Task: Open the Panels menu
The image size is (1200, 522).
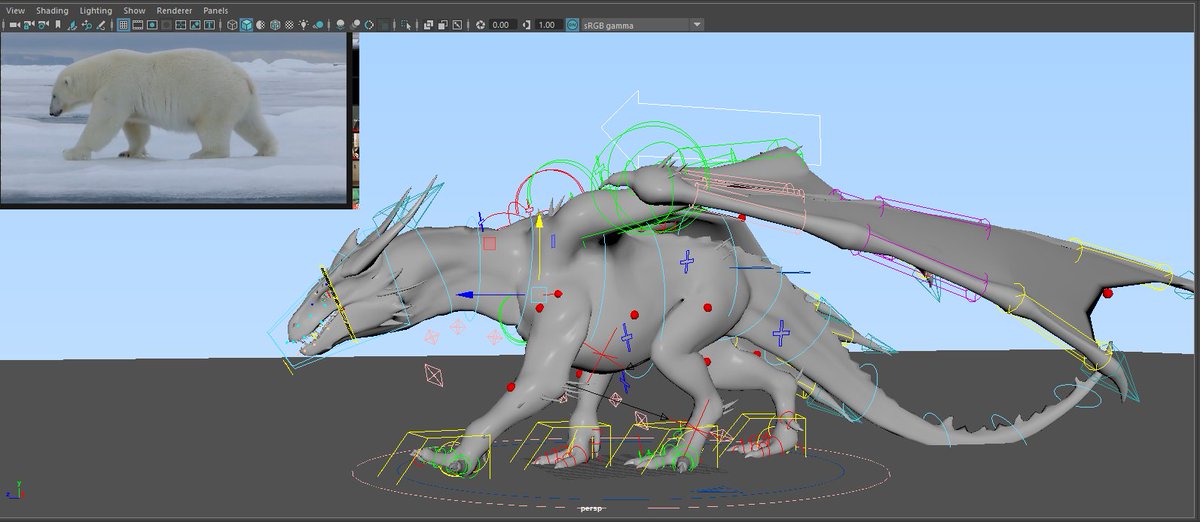Action: 215,10
